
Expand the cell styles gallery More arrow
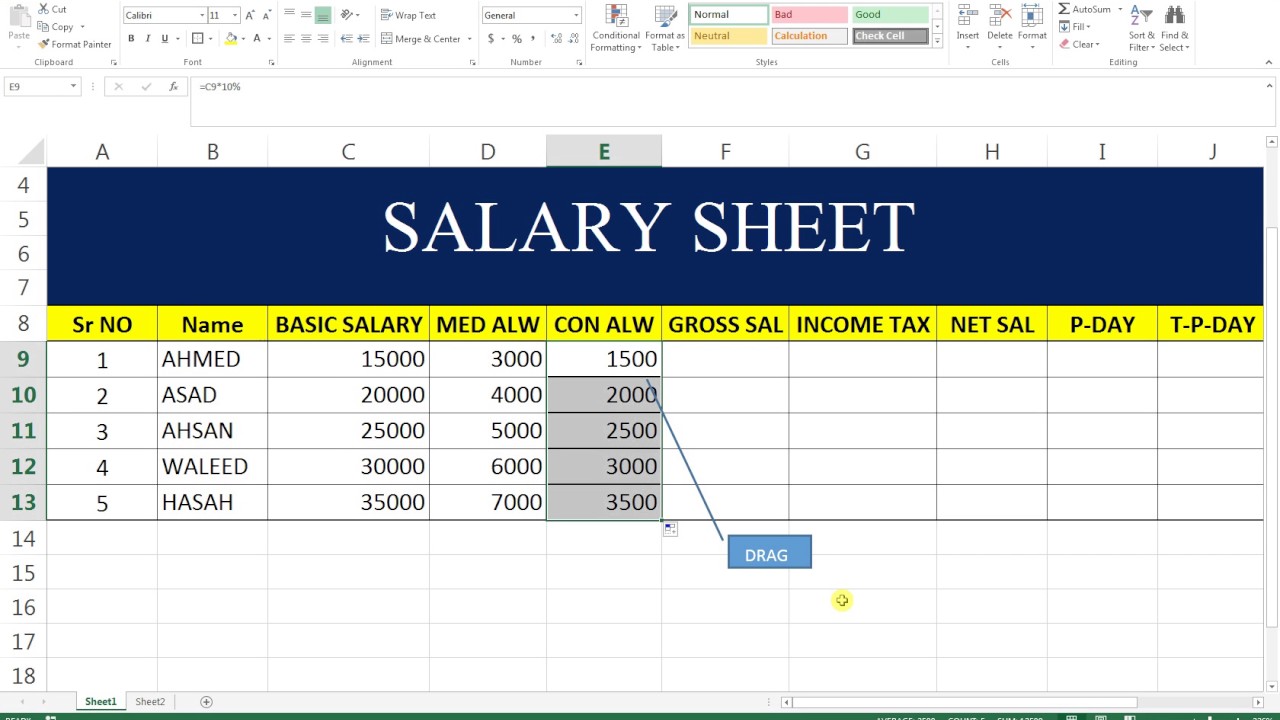(937, 41)
